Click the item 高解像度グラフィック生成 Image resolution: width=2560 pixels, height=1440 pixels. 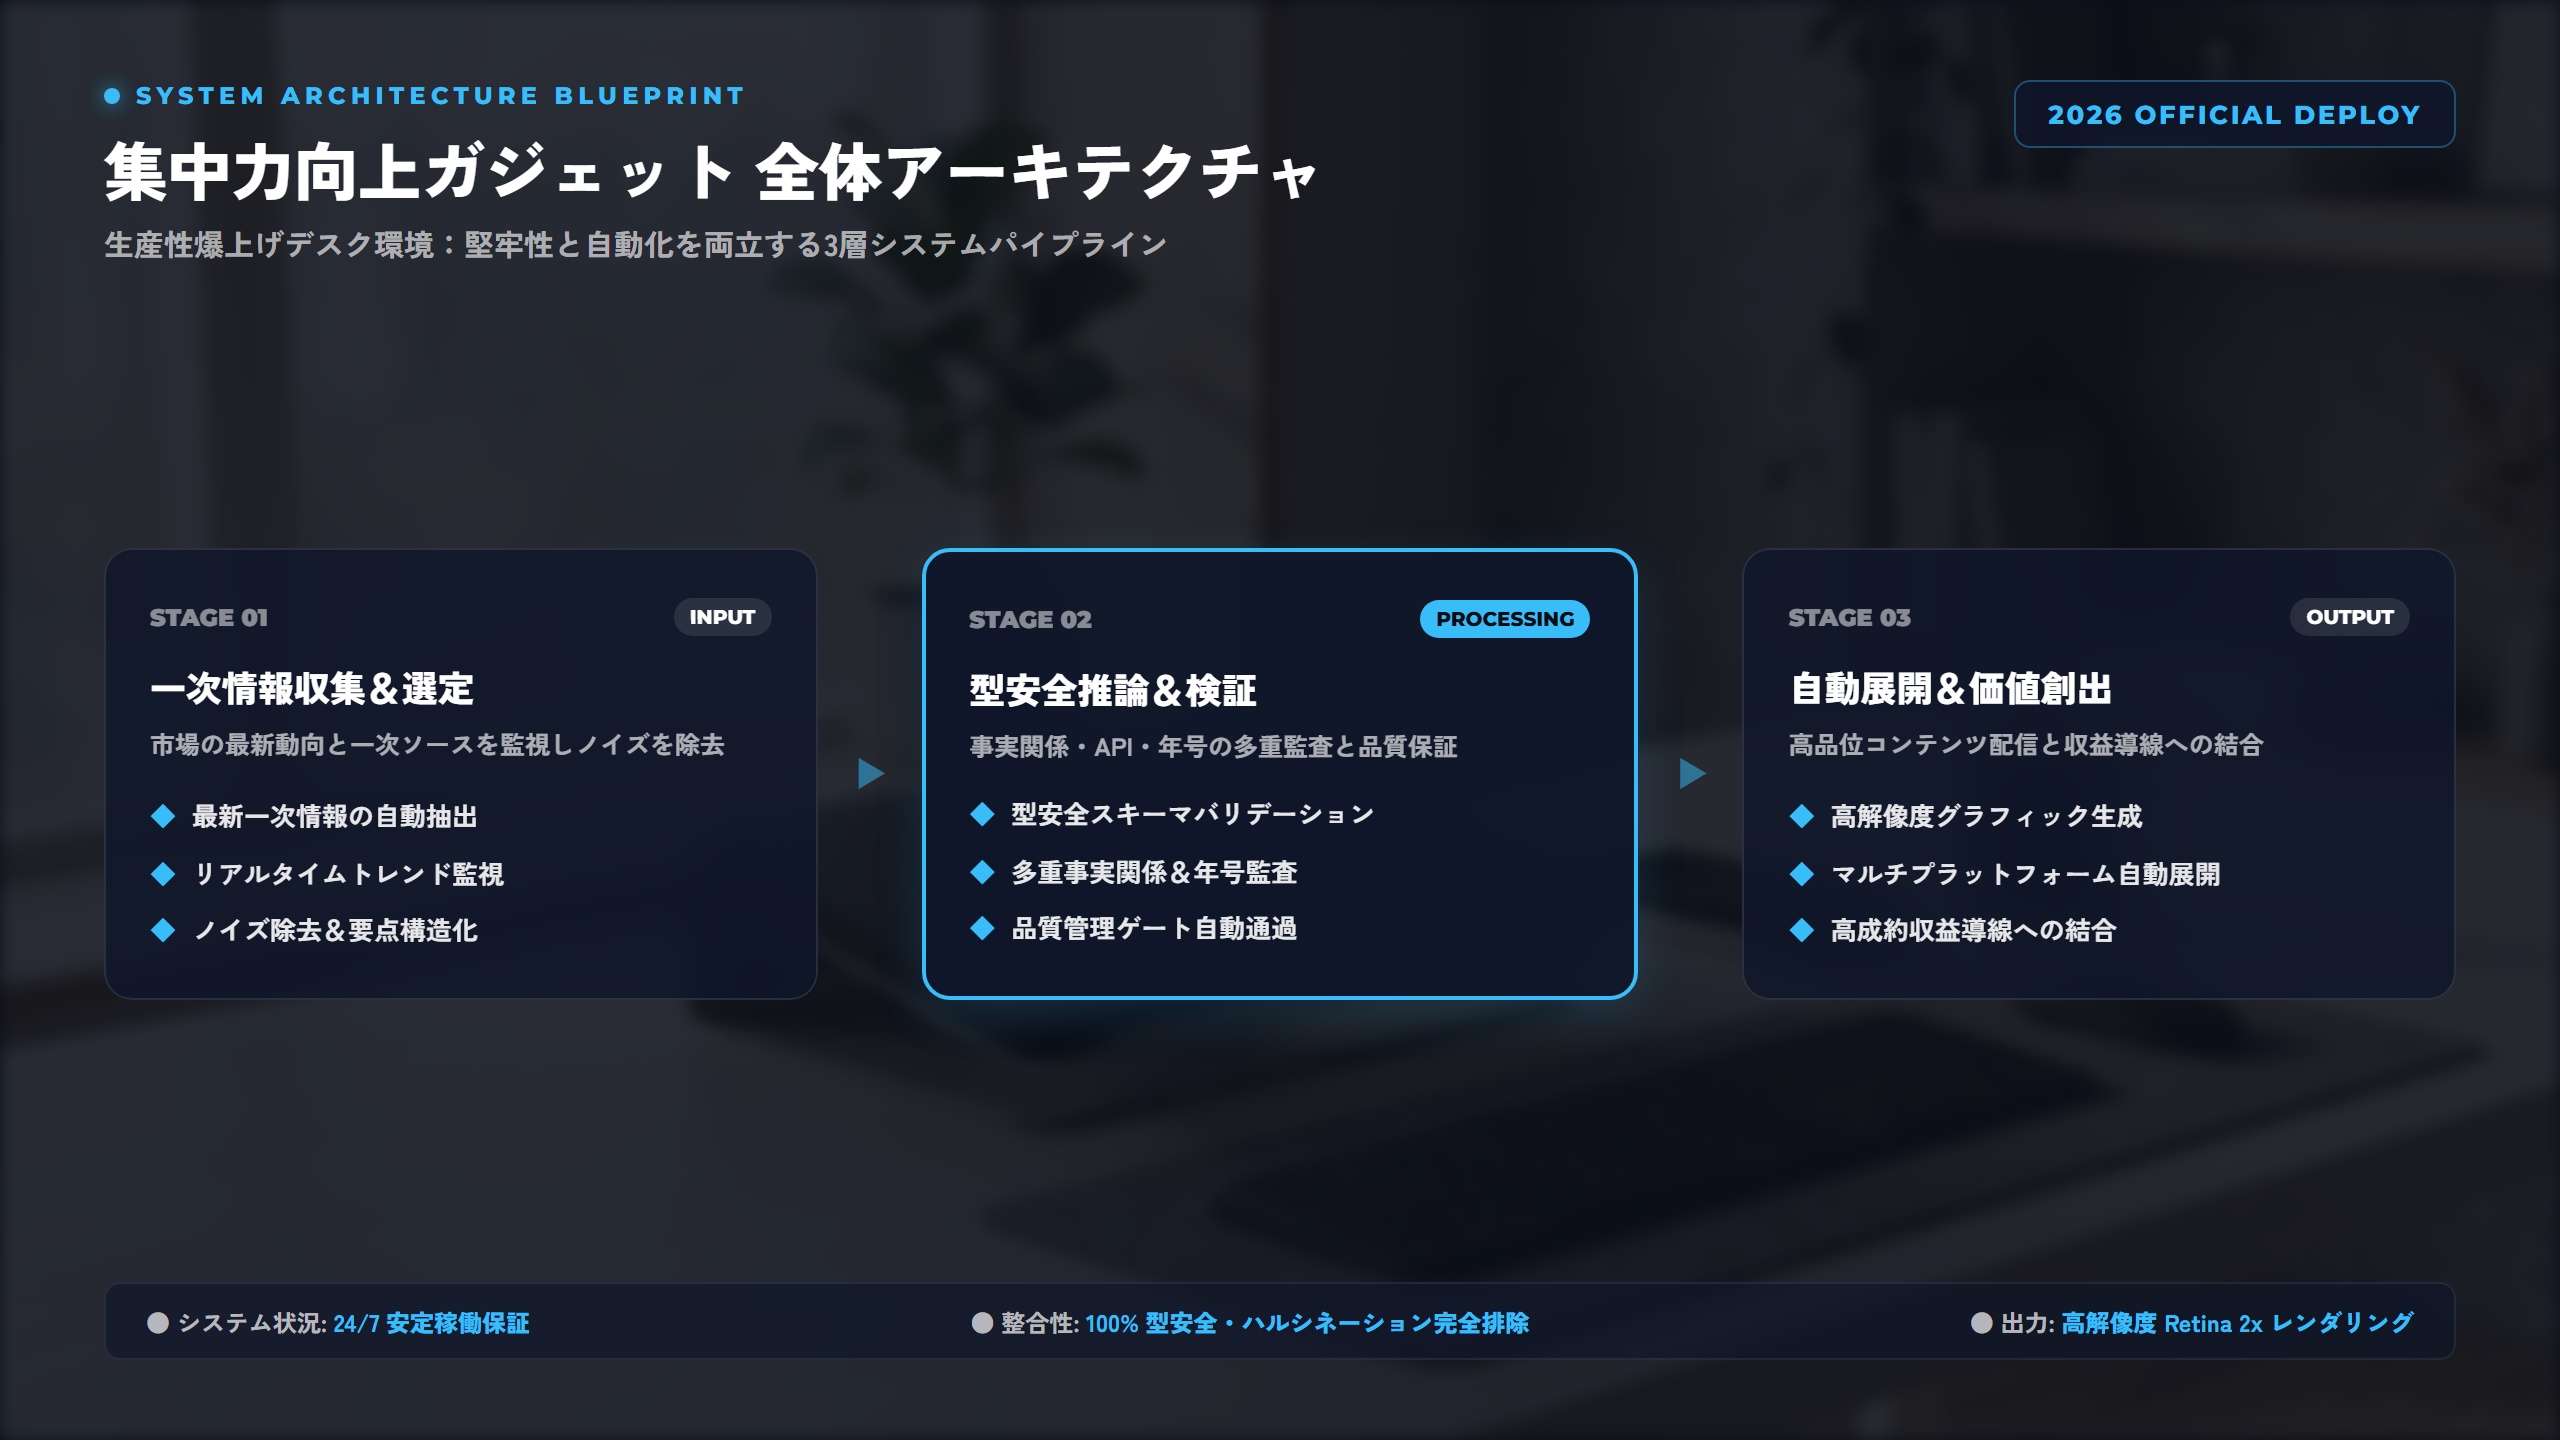pos(1986,816)
